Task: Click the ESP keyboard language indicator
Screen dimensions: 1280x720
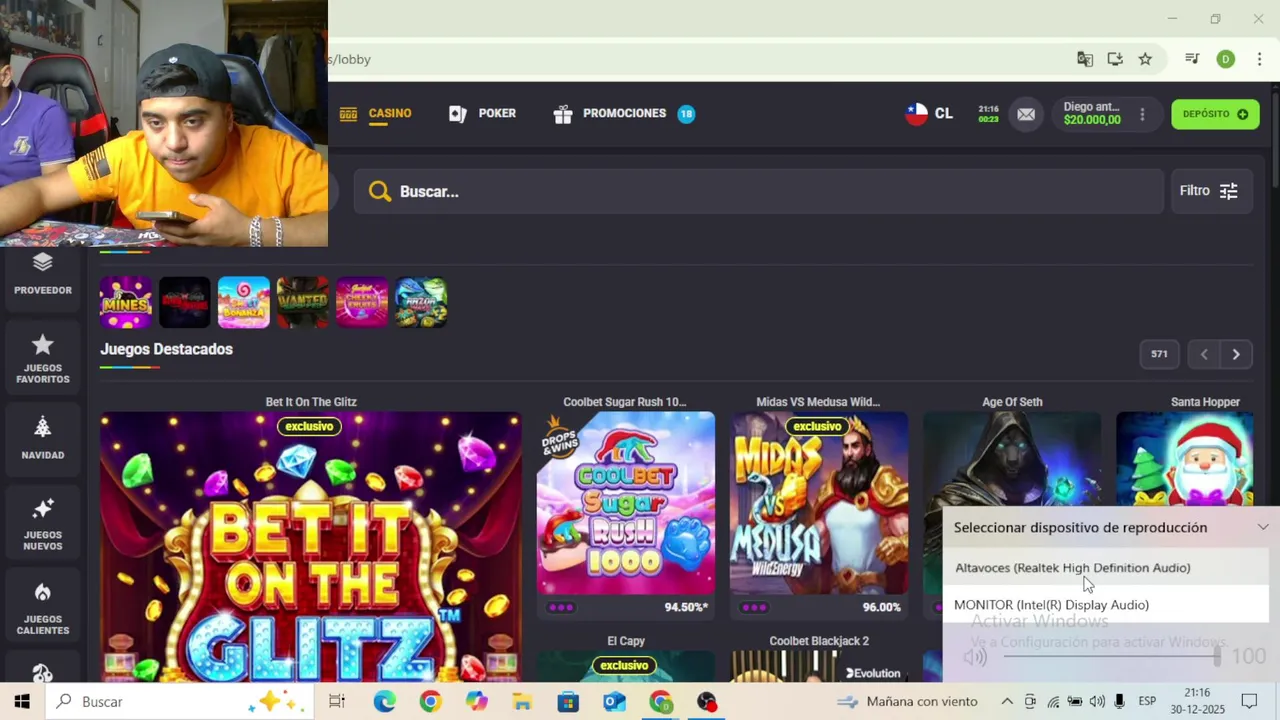Action: [x=1147, y=702]
